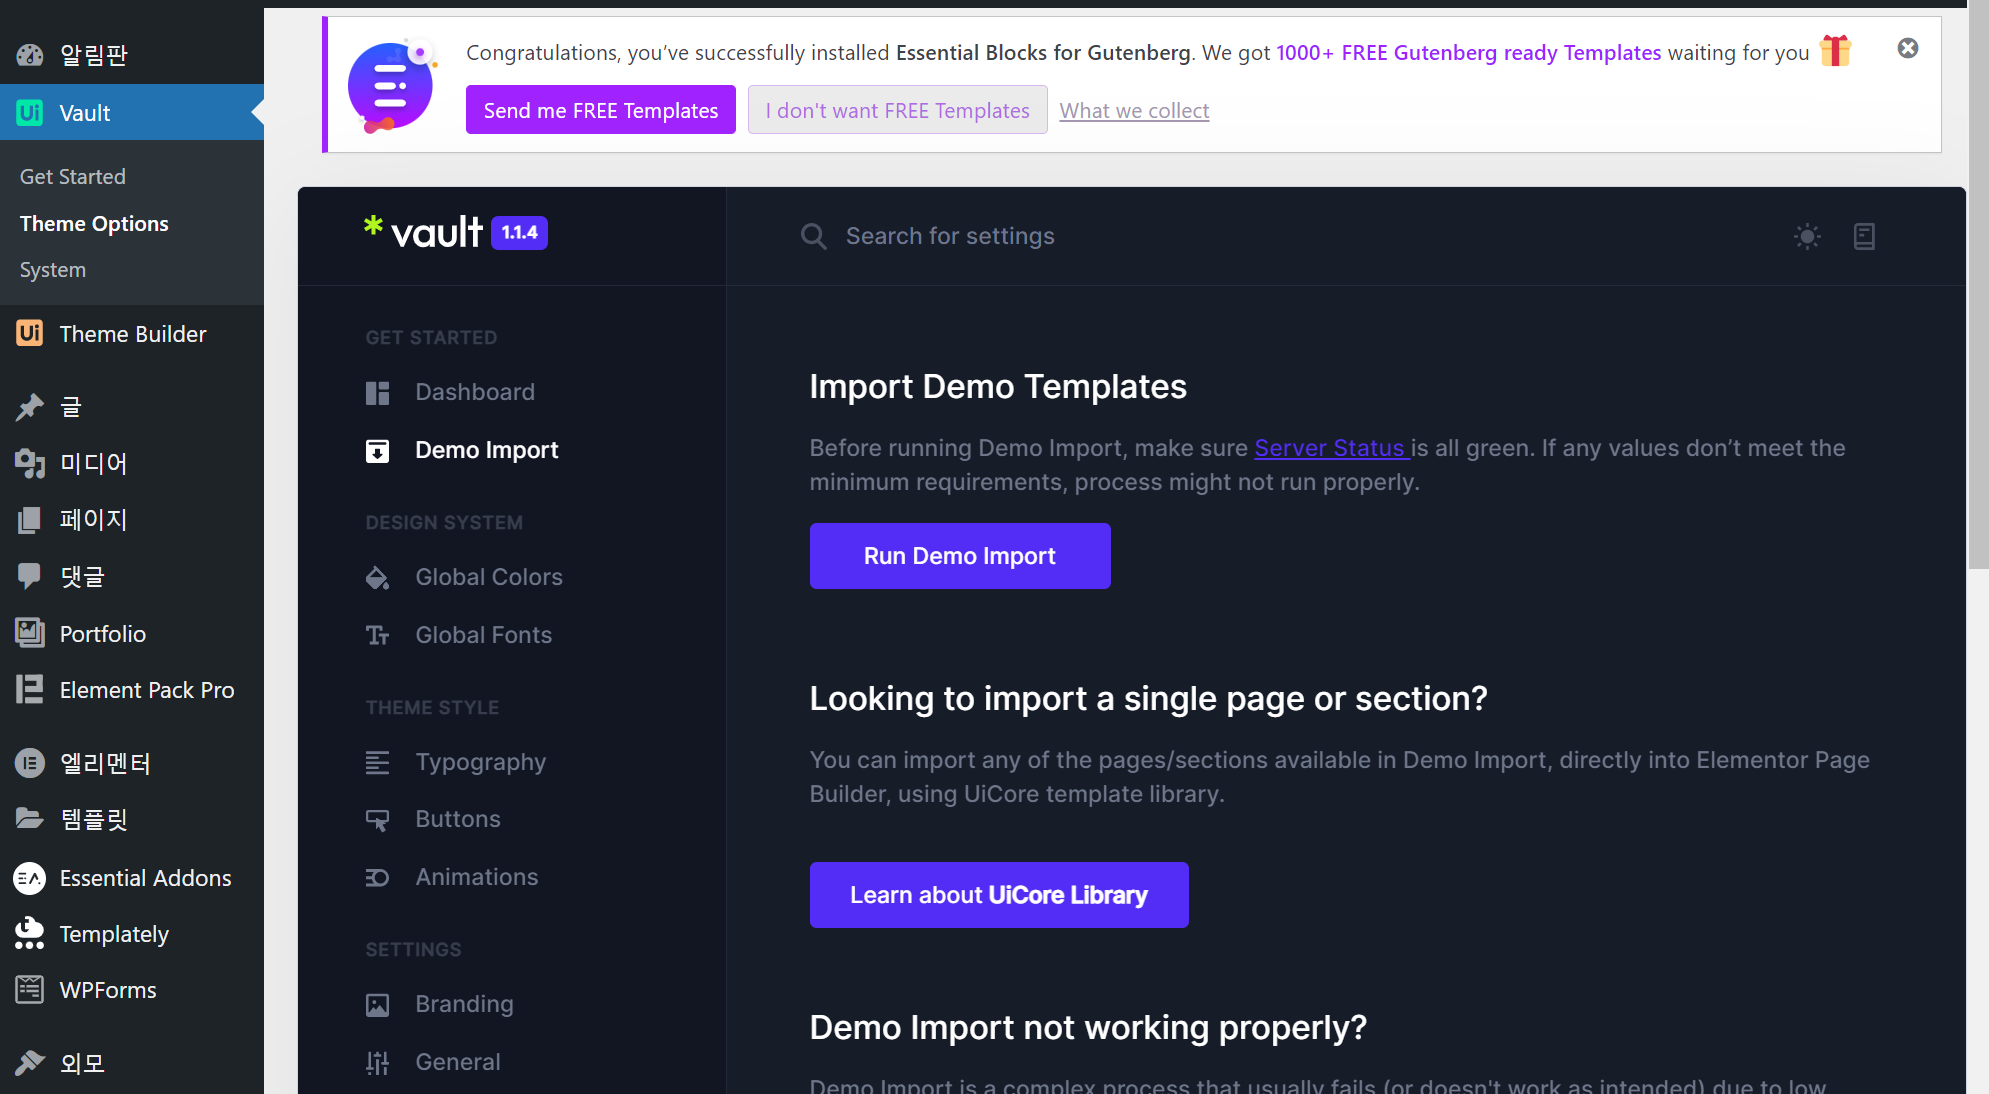
Task: Open General settings menu item
Action: pyautogui.click(x=457, y=1062)
